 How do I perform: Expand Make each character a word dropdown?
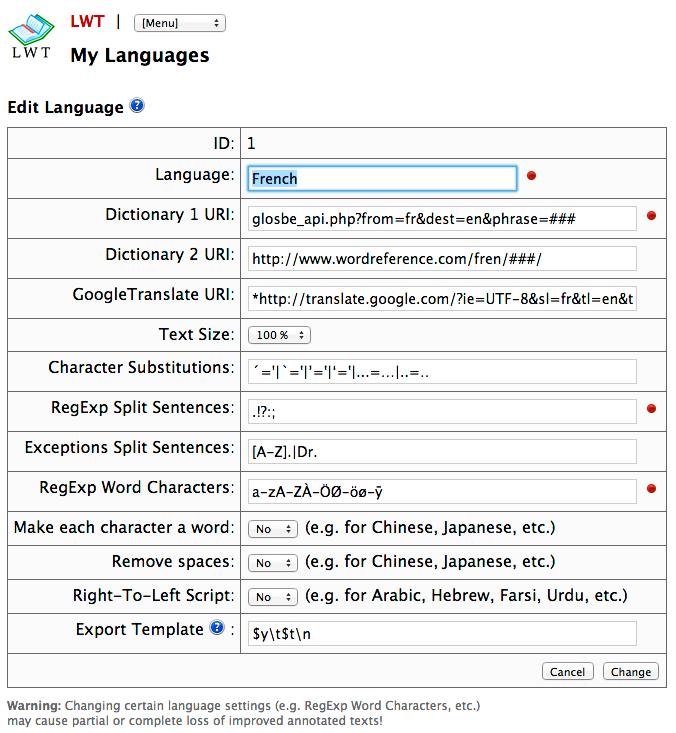tap(274, 528)
